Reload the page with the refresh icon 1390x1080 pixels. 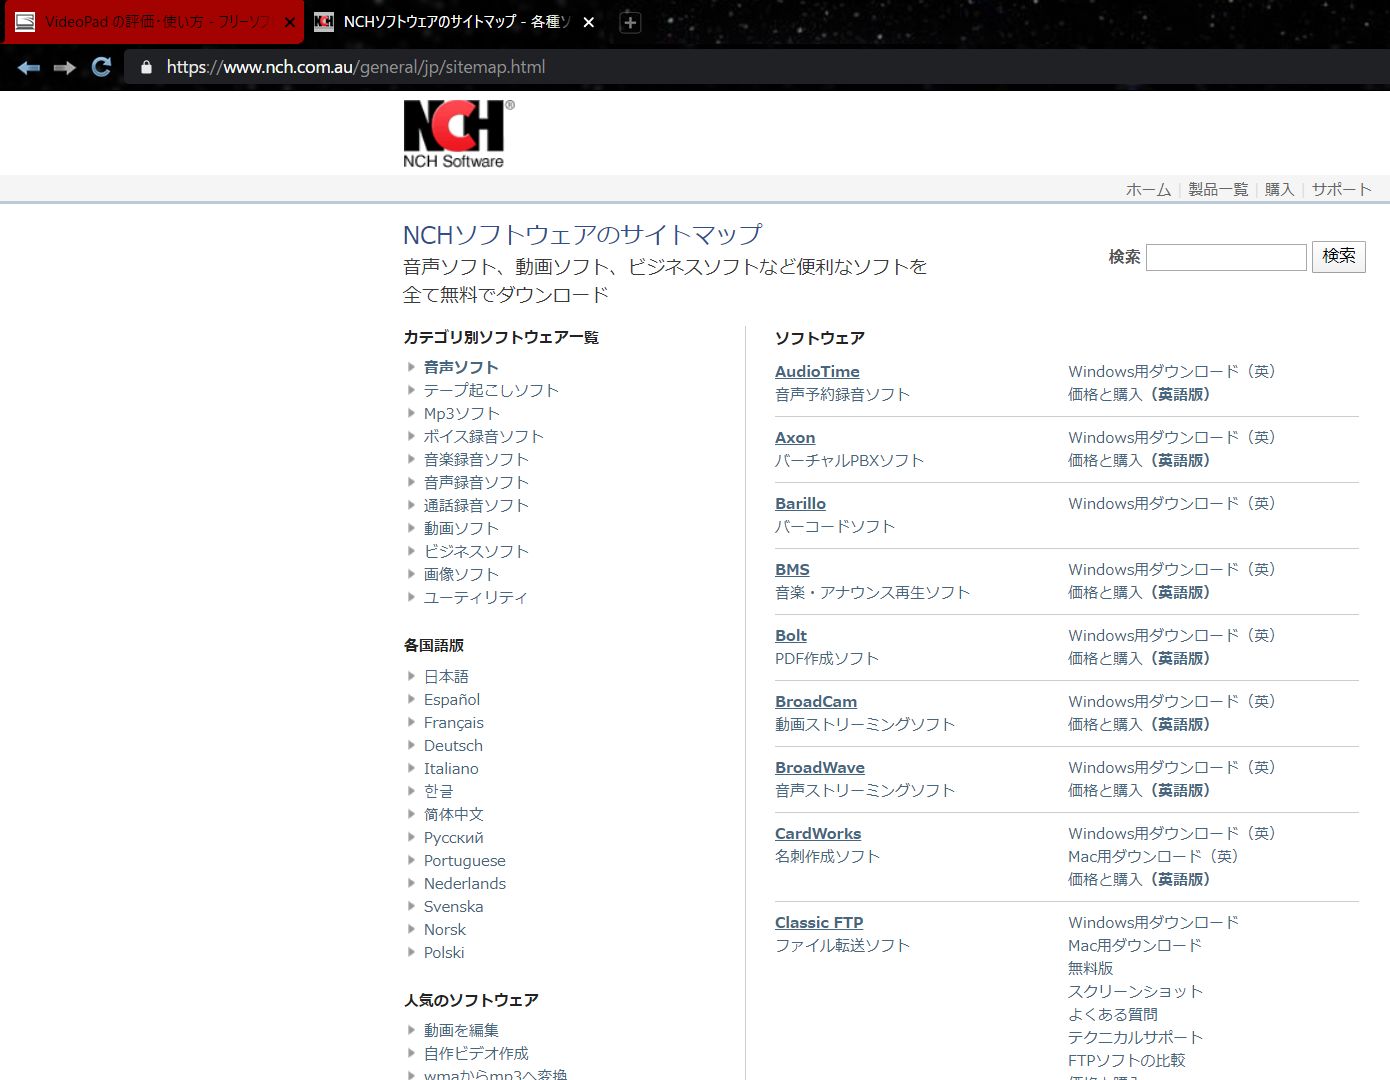point(101,67)
